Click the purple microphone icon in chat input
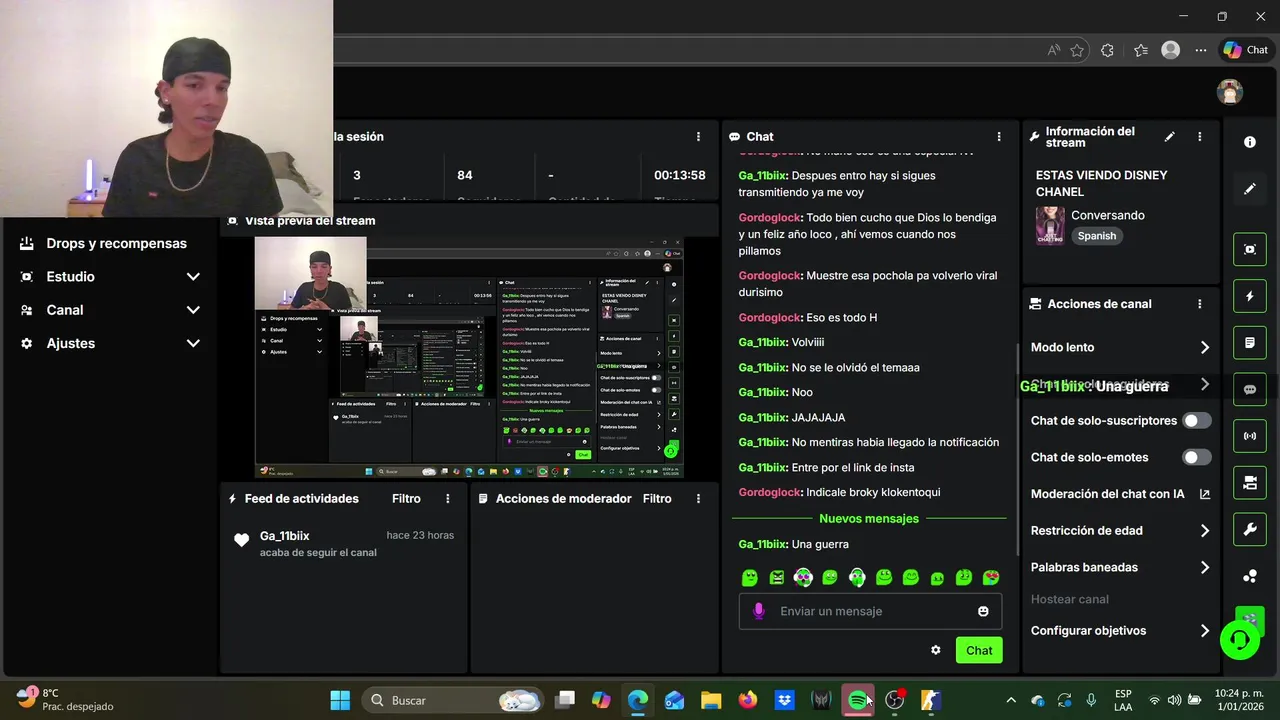1280x720 pixels. coord(759,611)
